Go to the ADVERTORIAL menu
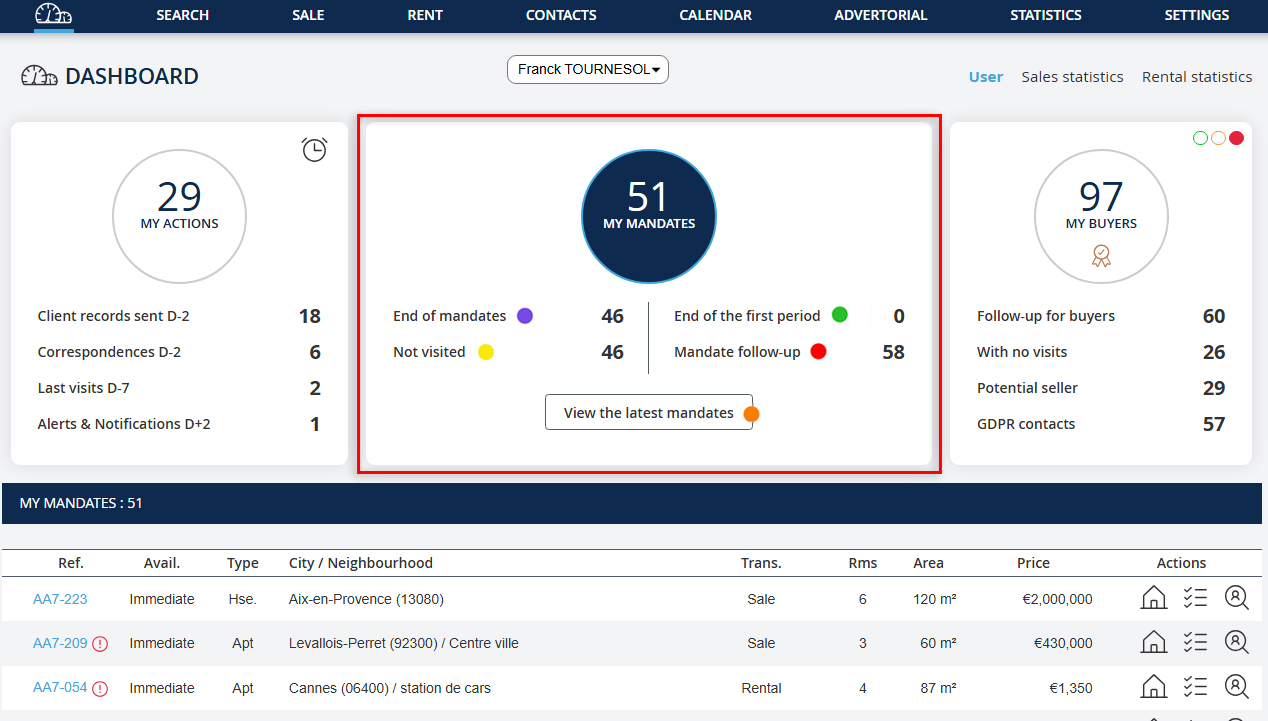Screen dimensions: 1268x721 pos(880,15)
